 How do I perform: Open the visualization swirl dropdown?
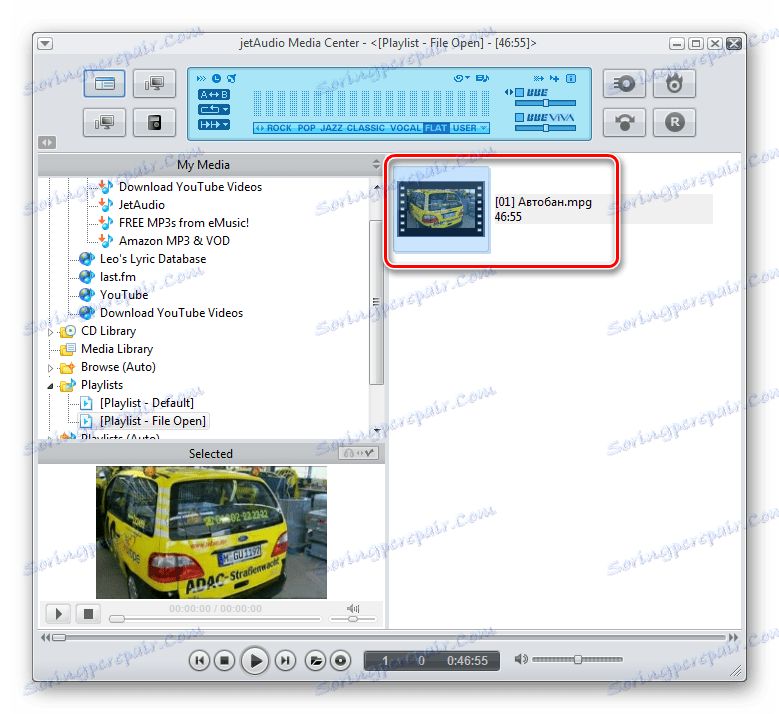click(462, 79)
